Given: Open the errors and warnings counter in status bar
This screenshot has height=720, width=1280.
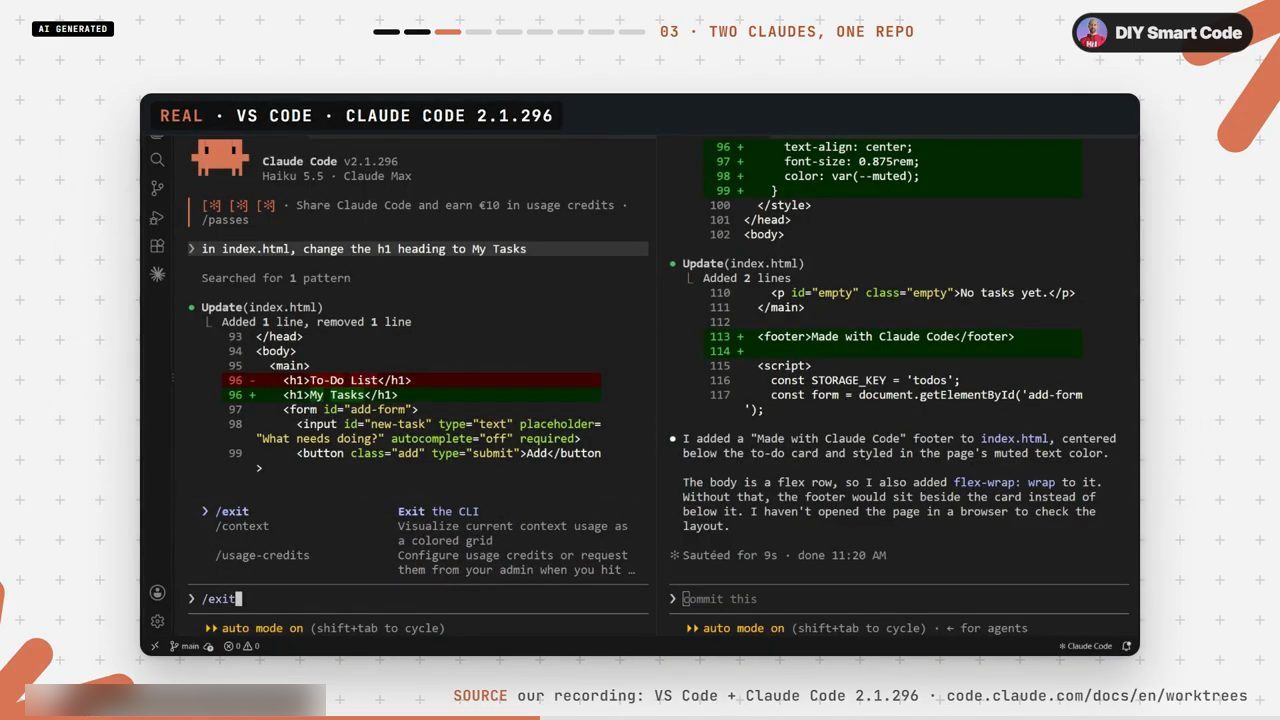Looking at the screenshot, I should click(x=241, y=646).
